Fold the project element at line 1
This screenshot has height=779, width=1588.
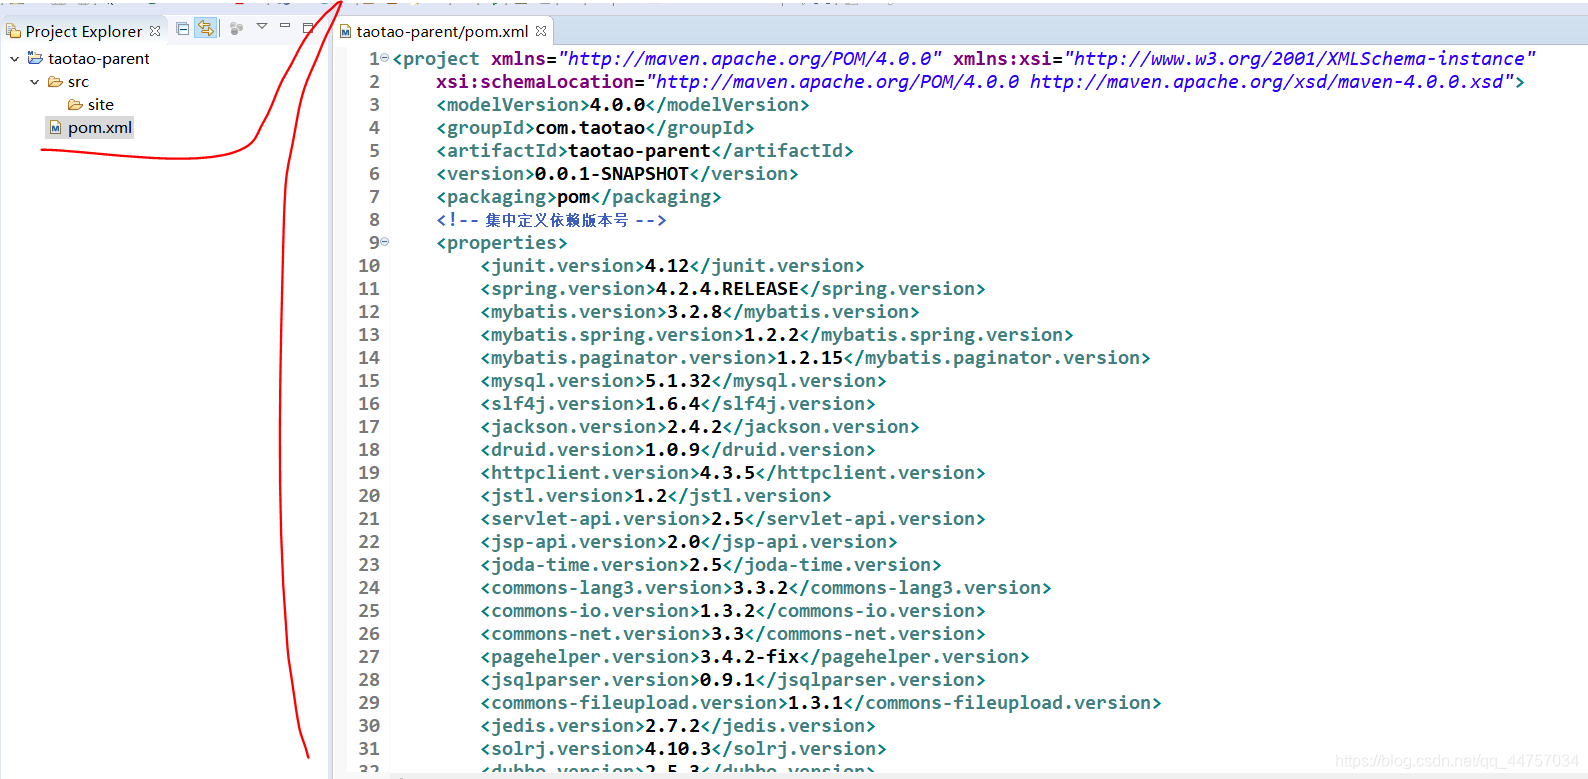pos(385,58)
